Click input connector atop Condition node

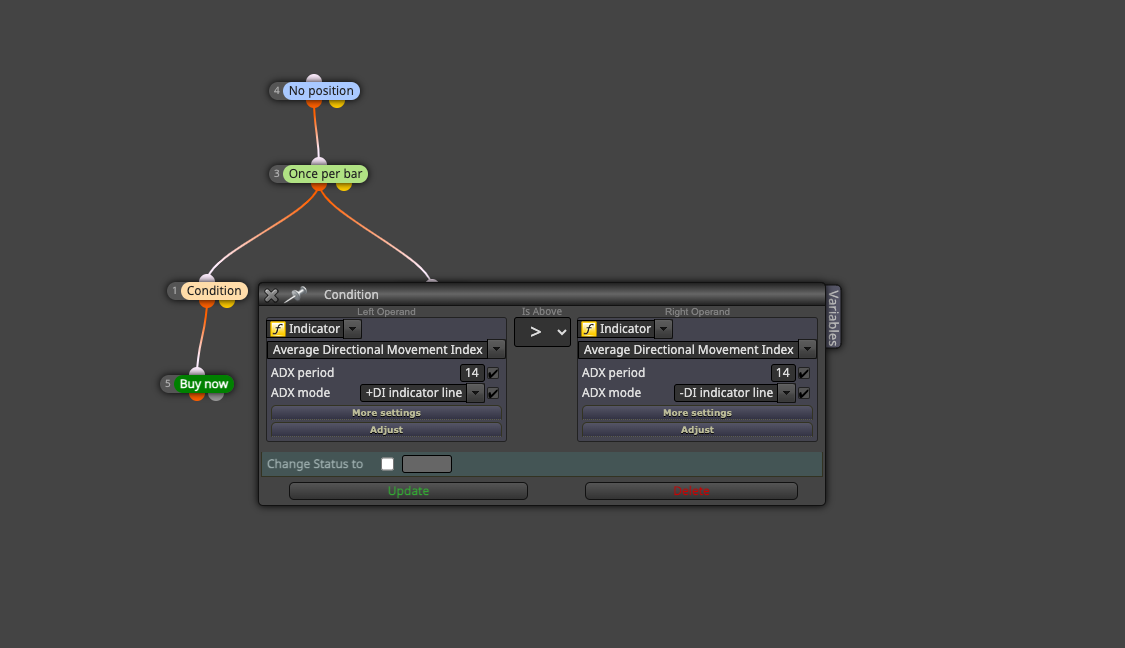(207, 278)
